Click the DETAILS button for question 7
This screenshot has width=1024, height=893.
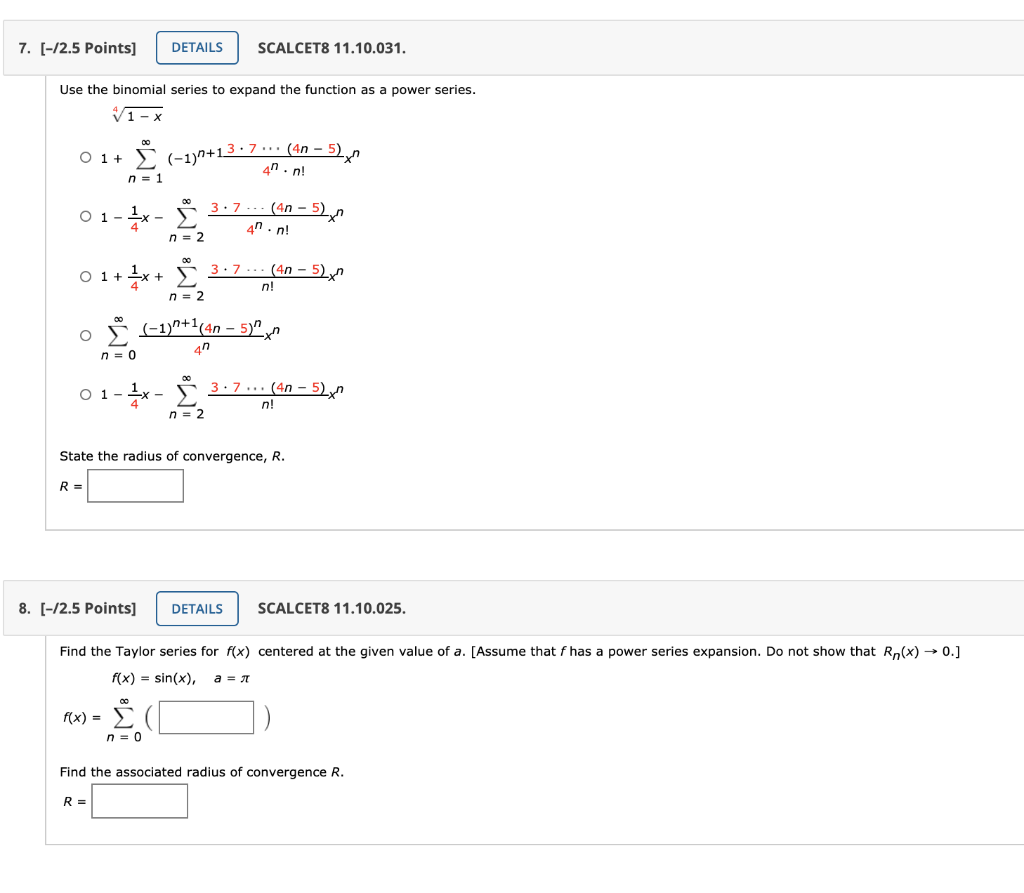click(x=196, y=47)
